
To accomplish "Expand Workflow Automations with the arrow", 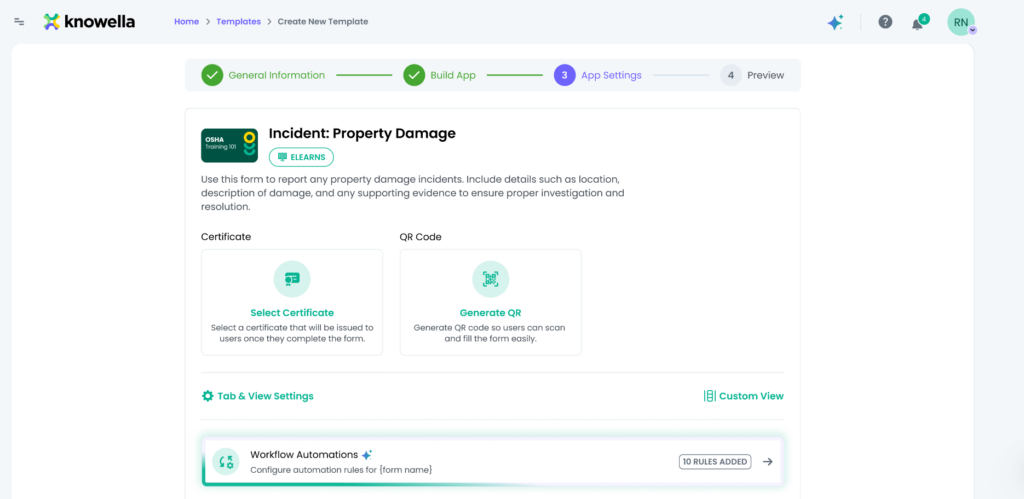I will click(768, 461).
